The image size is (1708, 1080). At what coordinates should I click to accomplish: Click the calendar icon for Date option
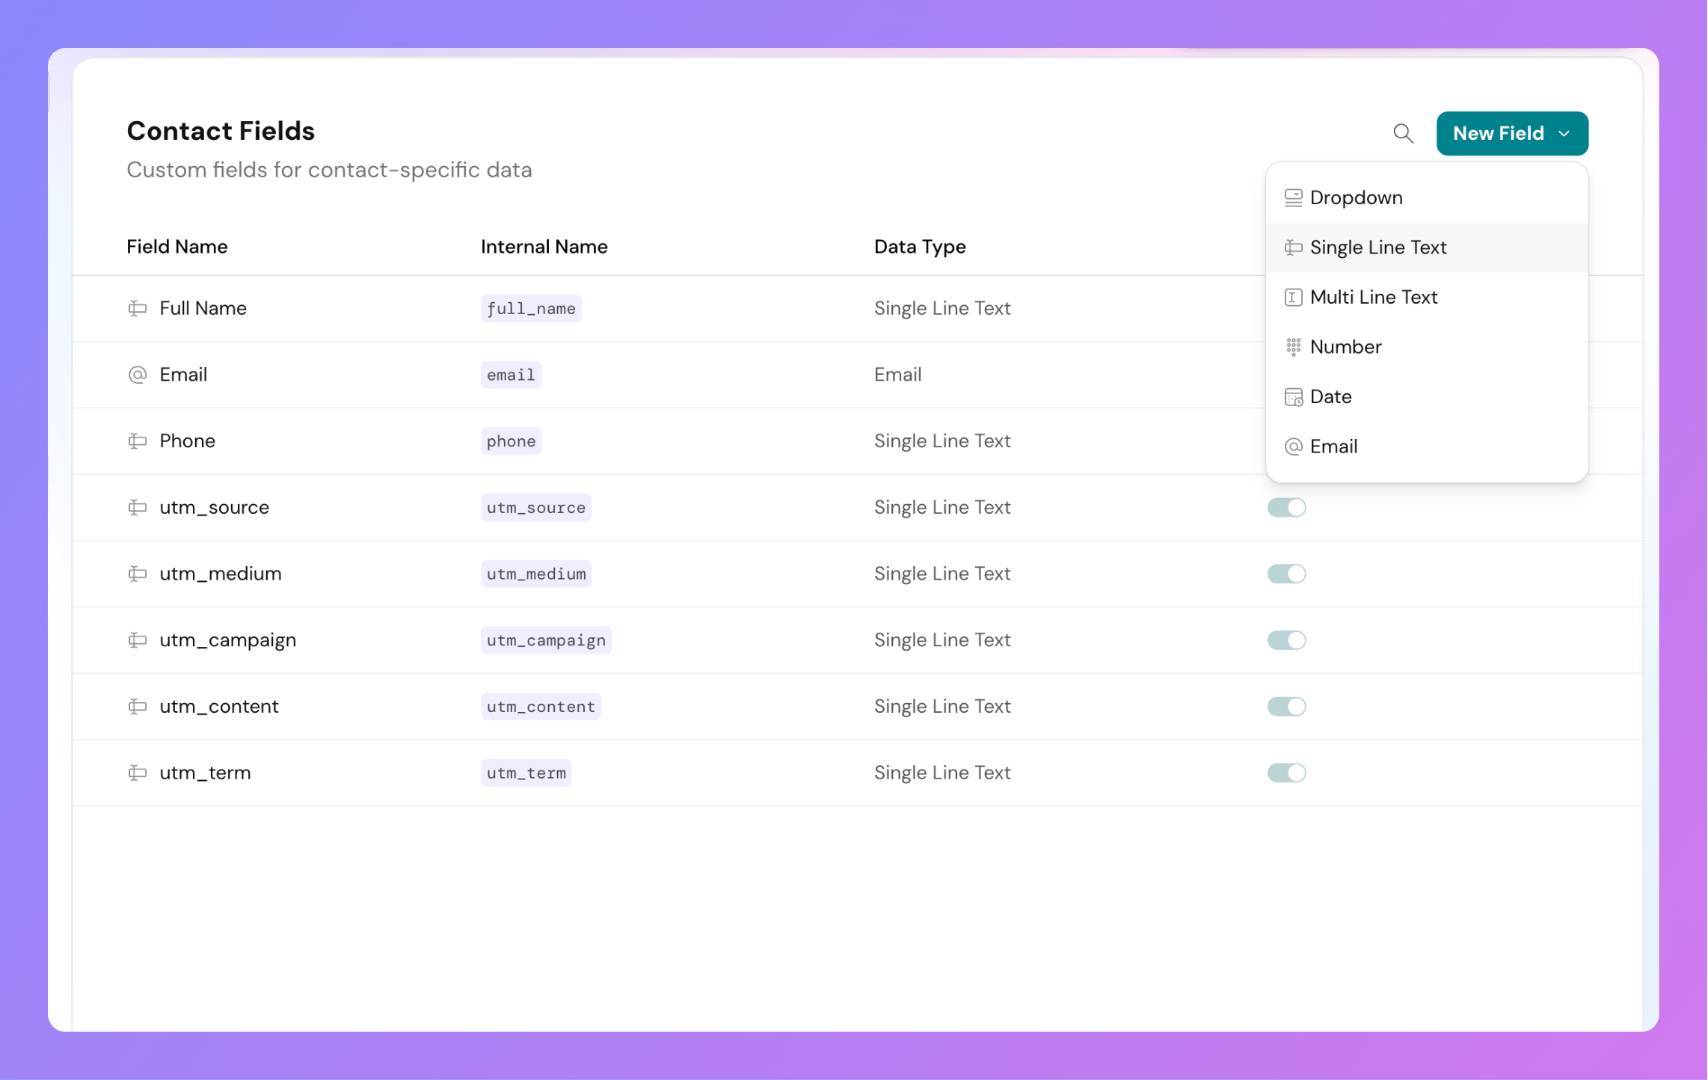1293,397
